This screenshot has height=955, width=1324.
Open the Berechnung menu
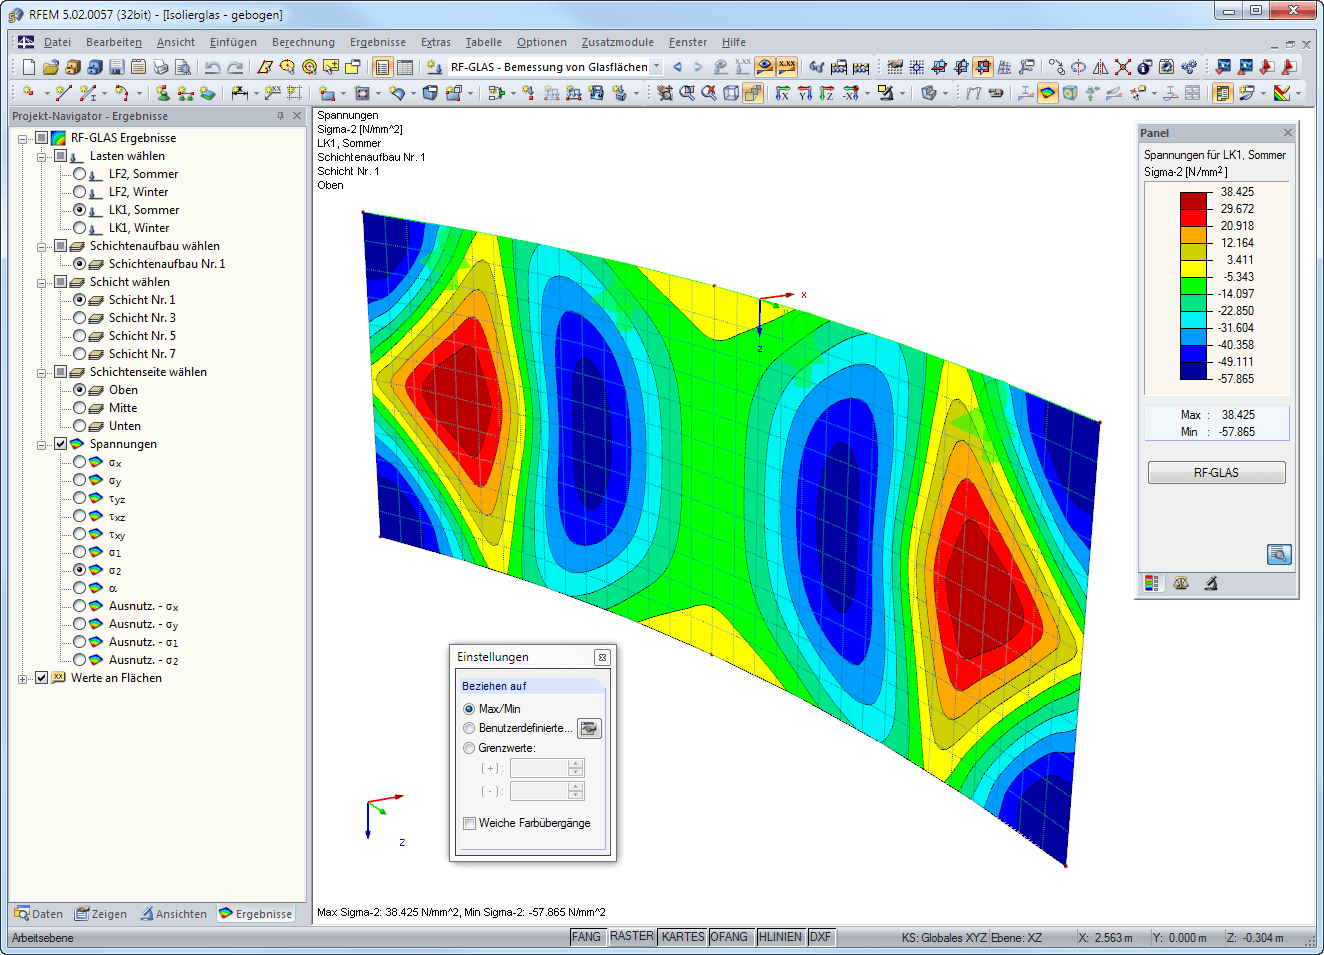point(300,42)
